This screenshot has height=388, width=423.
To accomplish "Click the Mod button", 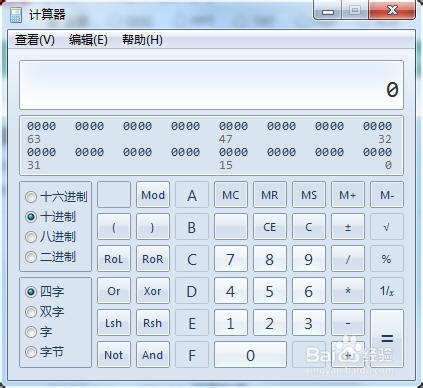I will point(153,195).
